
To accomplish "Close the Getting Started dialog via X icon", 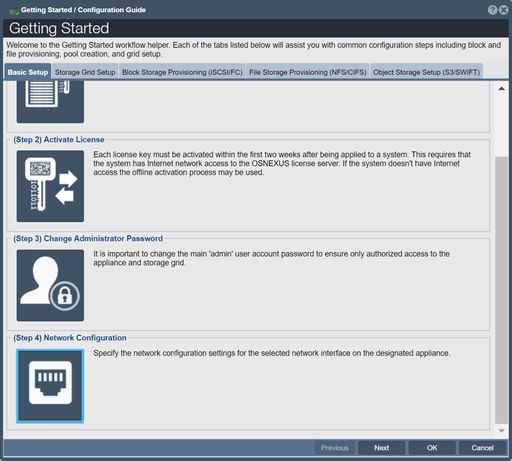I will point(504,10).
